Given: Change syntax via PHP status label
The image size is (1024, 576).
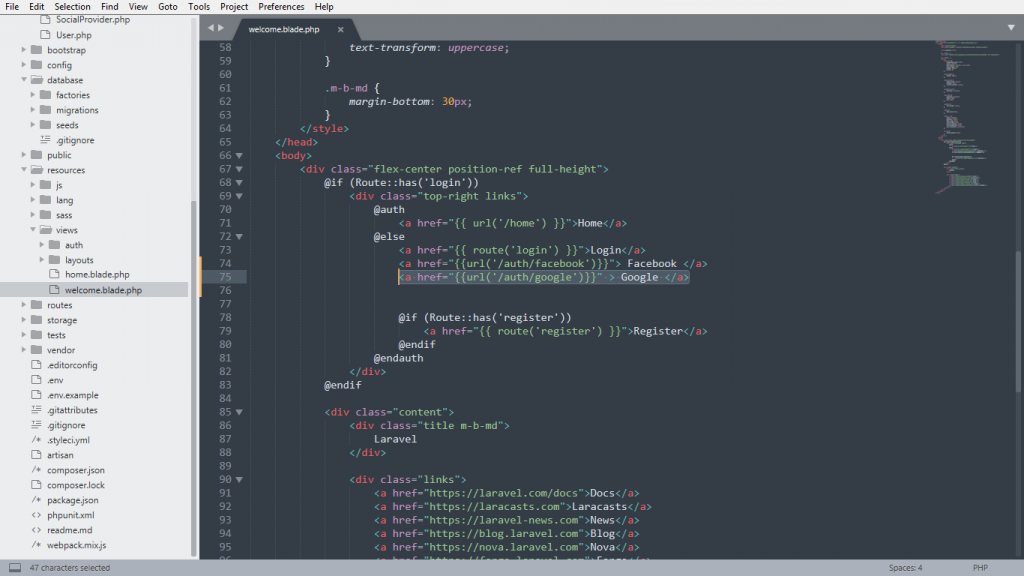Looking at the screenshot, I should tap(980, 568).
